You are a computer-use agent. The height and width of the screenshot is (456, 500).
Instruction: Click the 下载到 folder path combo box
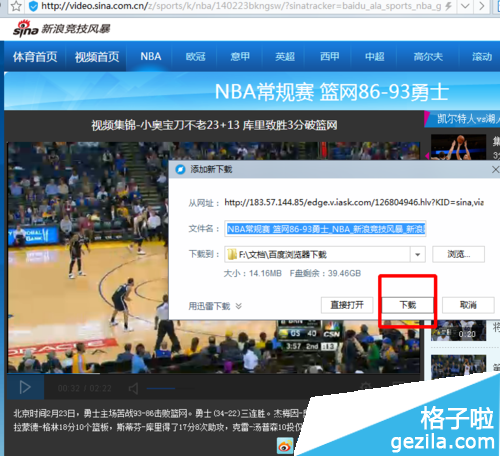[325, 255]
